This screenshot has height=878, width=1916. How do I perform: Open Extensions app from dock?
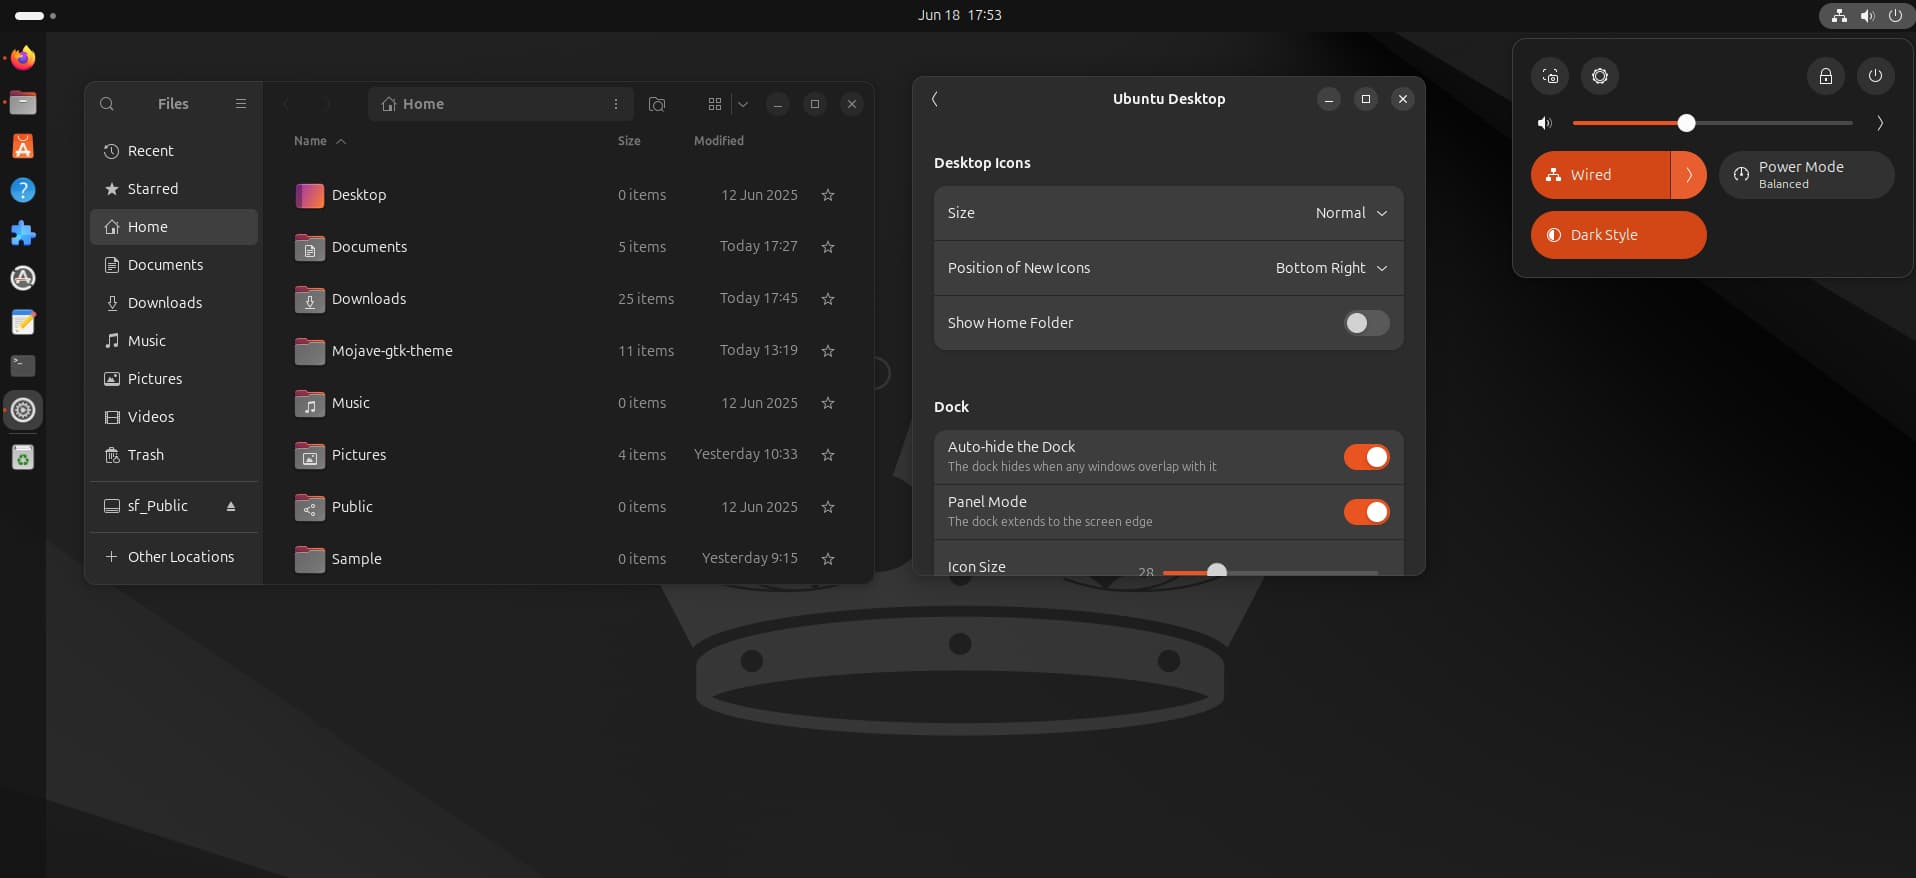pos(23,234)
